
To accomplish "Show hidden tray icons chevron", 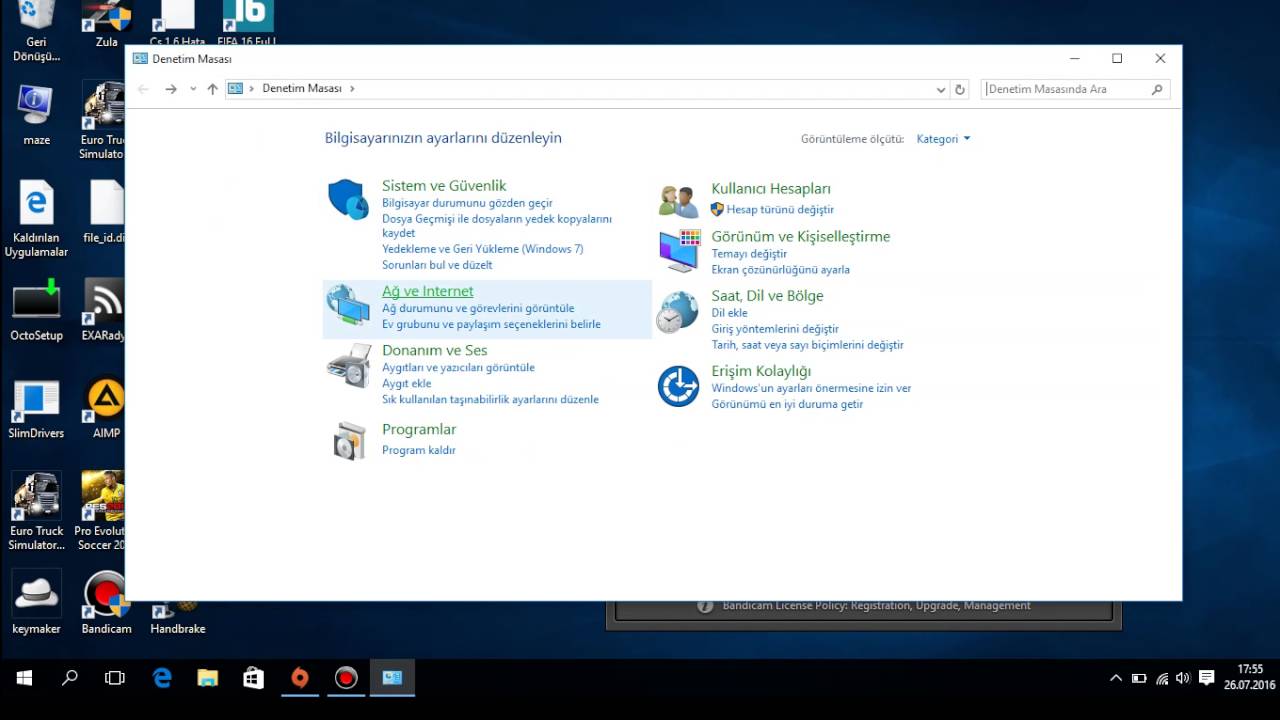I will click(x=1116, y=678).
